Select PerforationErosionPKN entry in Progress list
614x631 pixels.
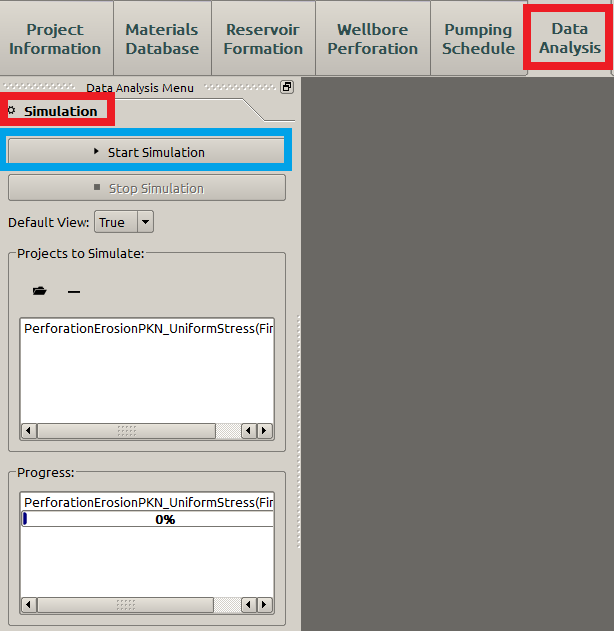click(147, 502)
